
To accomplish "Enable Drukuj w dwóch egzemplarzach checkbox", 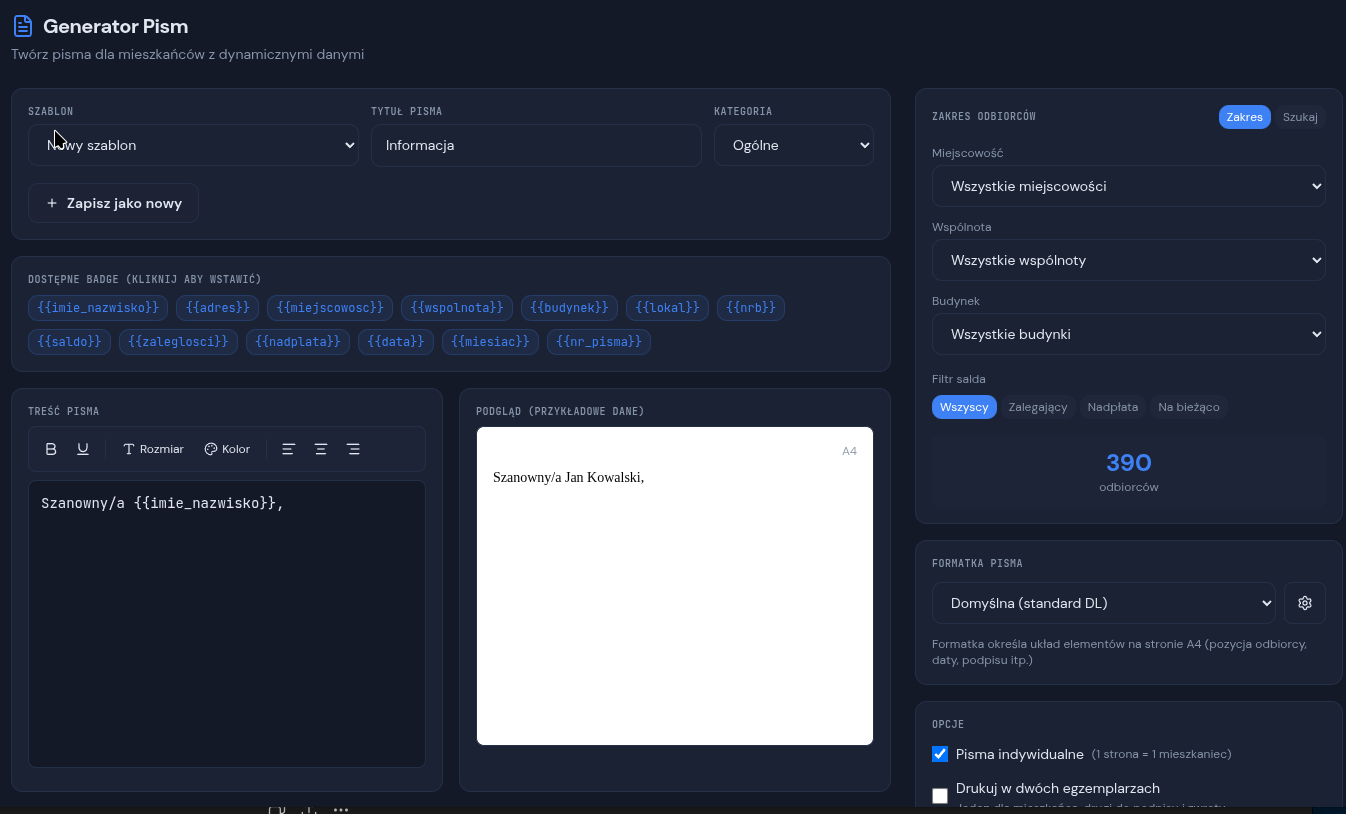I will coord(940,796).
